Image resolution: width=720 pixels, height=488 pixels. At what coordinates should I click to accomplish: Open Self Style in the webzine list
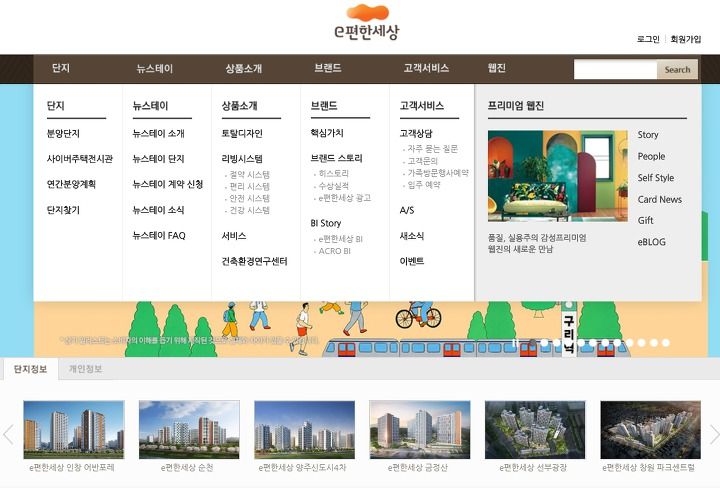[x=656, y=178]
